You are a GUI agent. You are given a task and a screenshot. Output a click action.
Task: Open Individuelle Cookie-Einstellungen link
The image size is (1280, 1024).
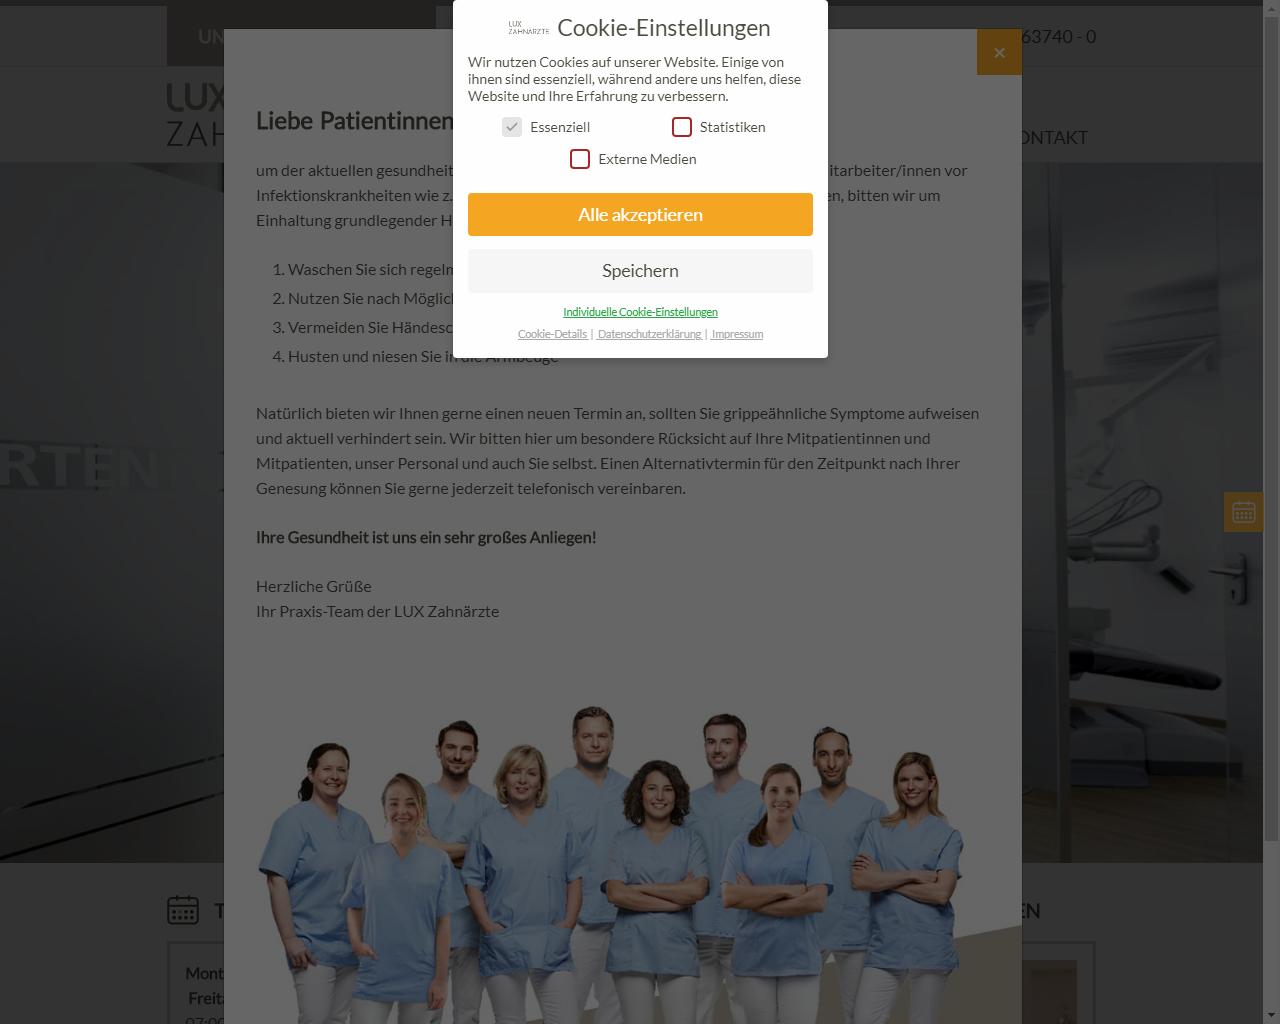pos(640,312)
